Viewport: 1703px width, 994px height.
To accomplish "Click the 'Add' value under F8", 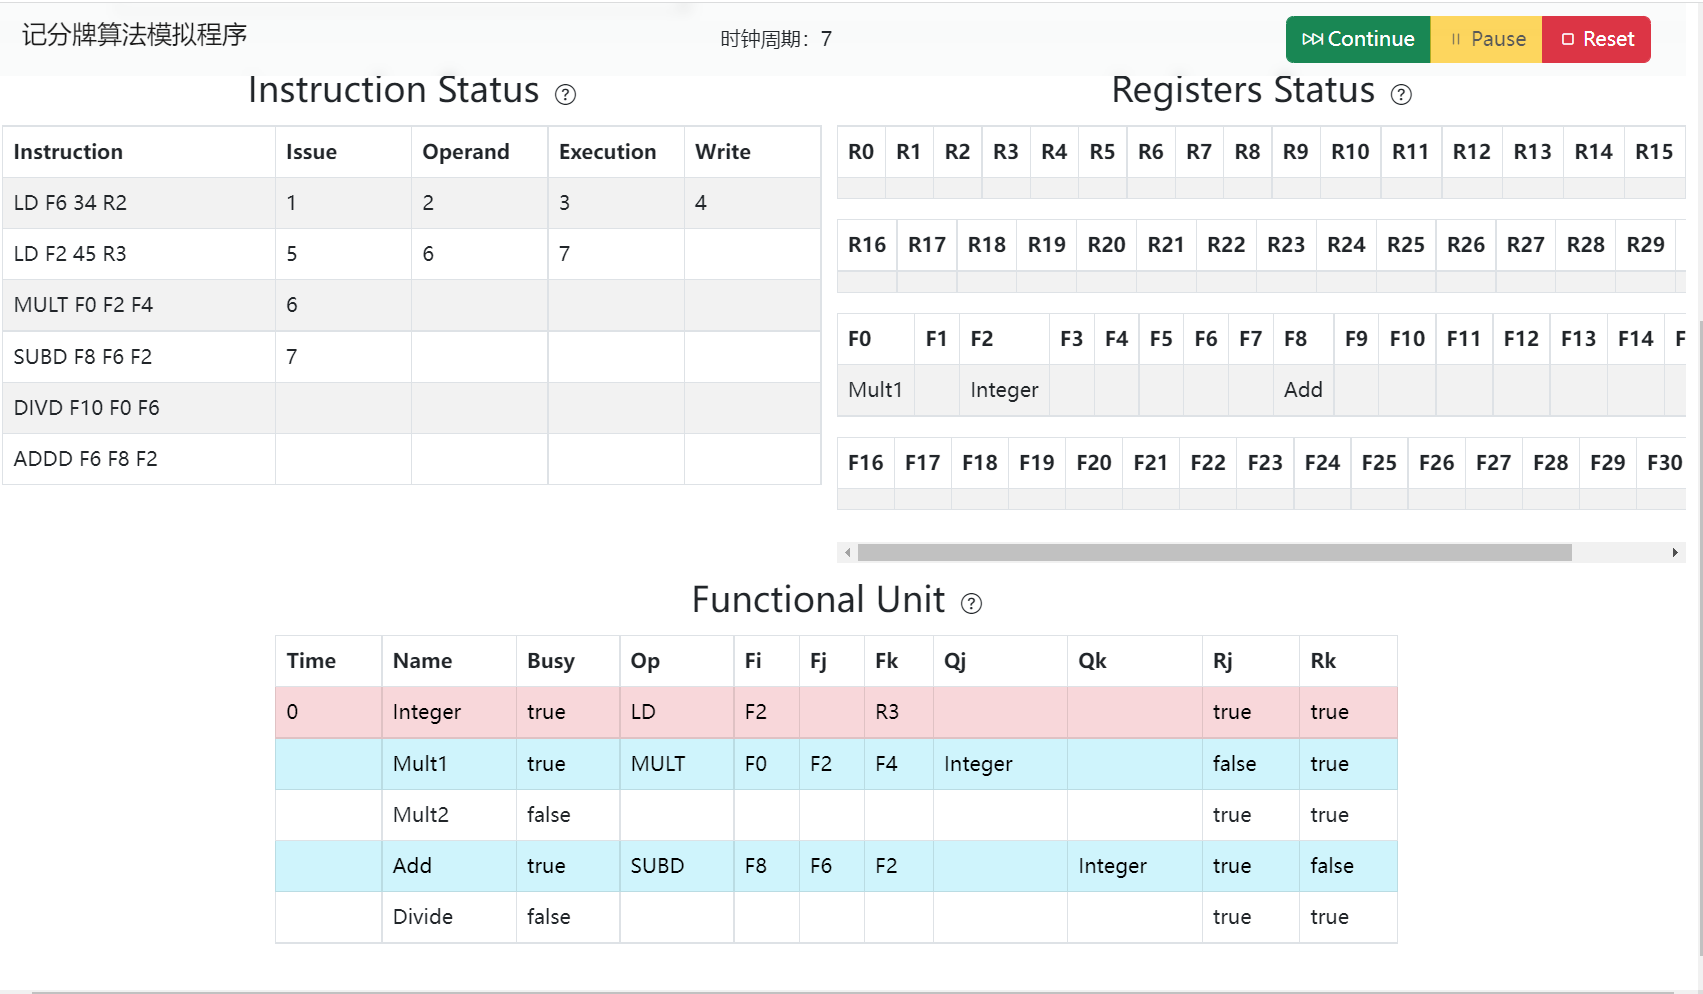I will (1303, 390).
